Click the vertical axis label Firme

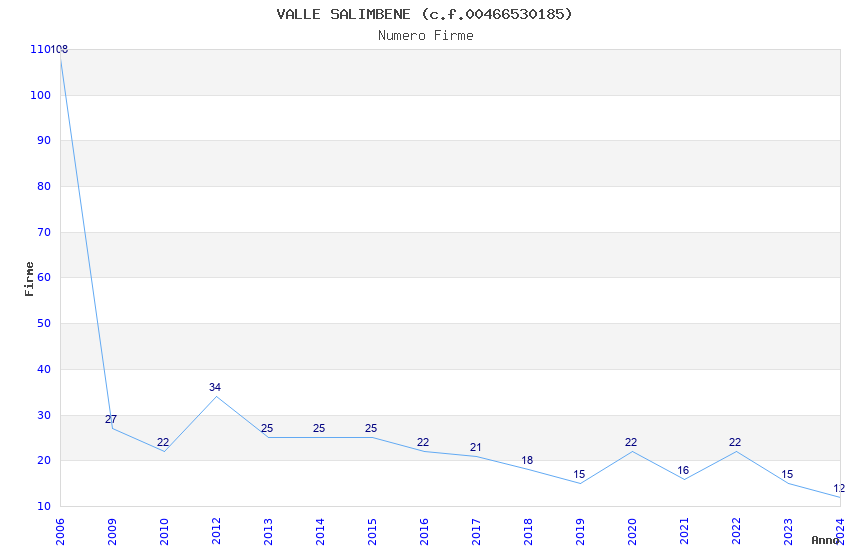[29, 279]
